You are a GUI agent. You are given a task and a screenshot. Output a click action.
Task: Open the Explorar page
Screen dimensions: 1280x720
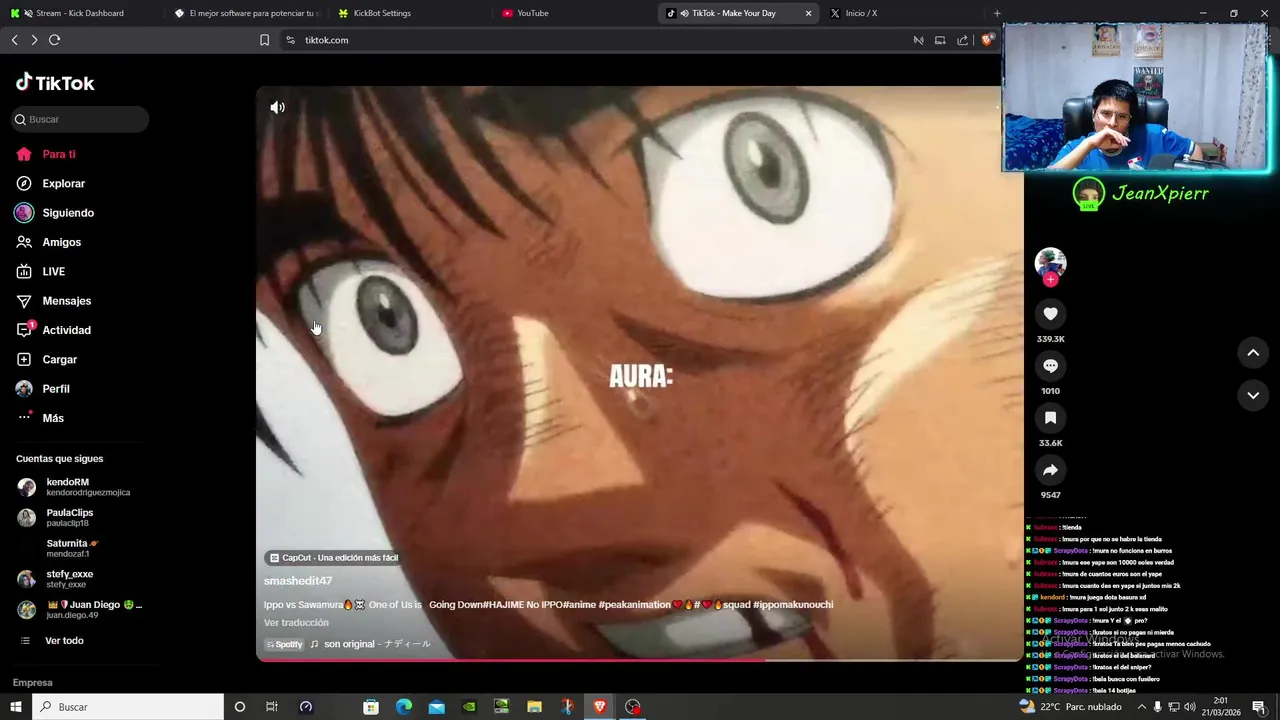(63, 183)
